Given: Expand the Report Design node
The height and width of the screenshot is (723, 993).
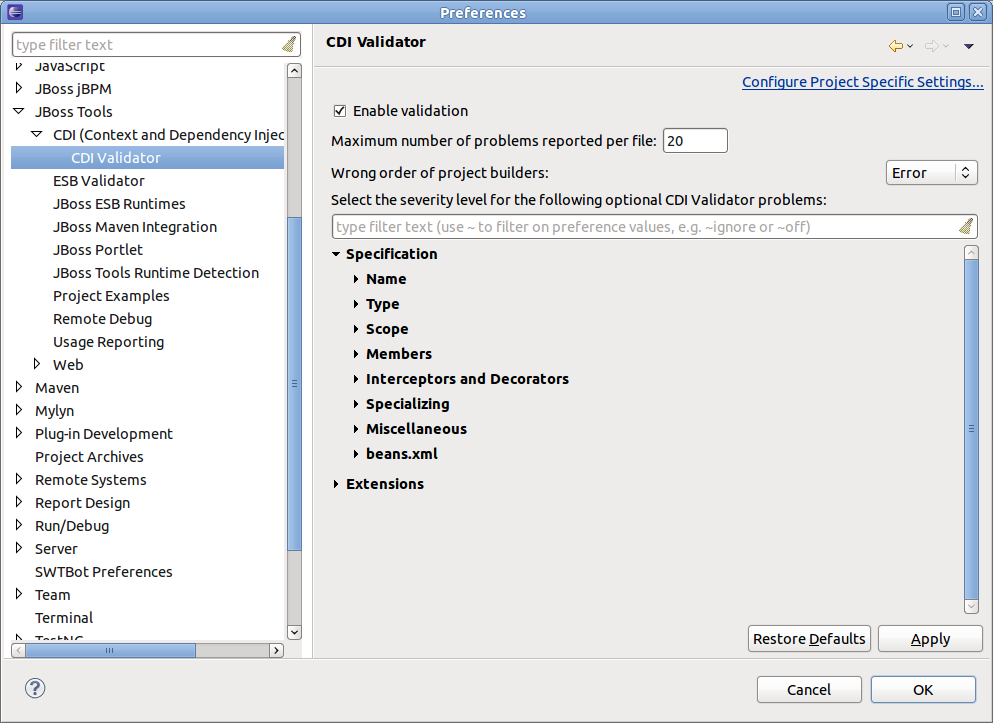Looking at the screenshot, I should (x=19, y=501).
